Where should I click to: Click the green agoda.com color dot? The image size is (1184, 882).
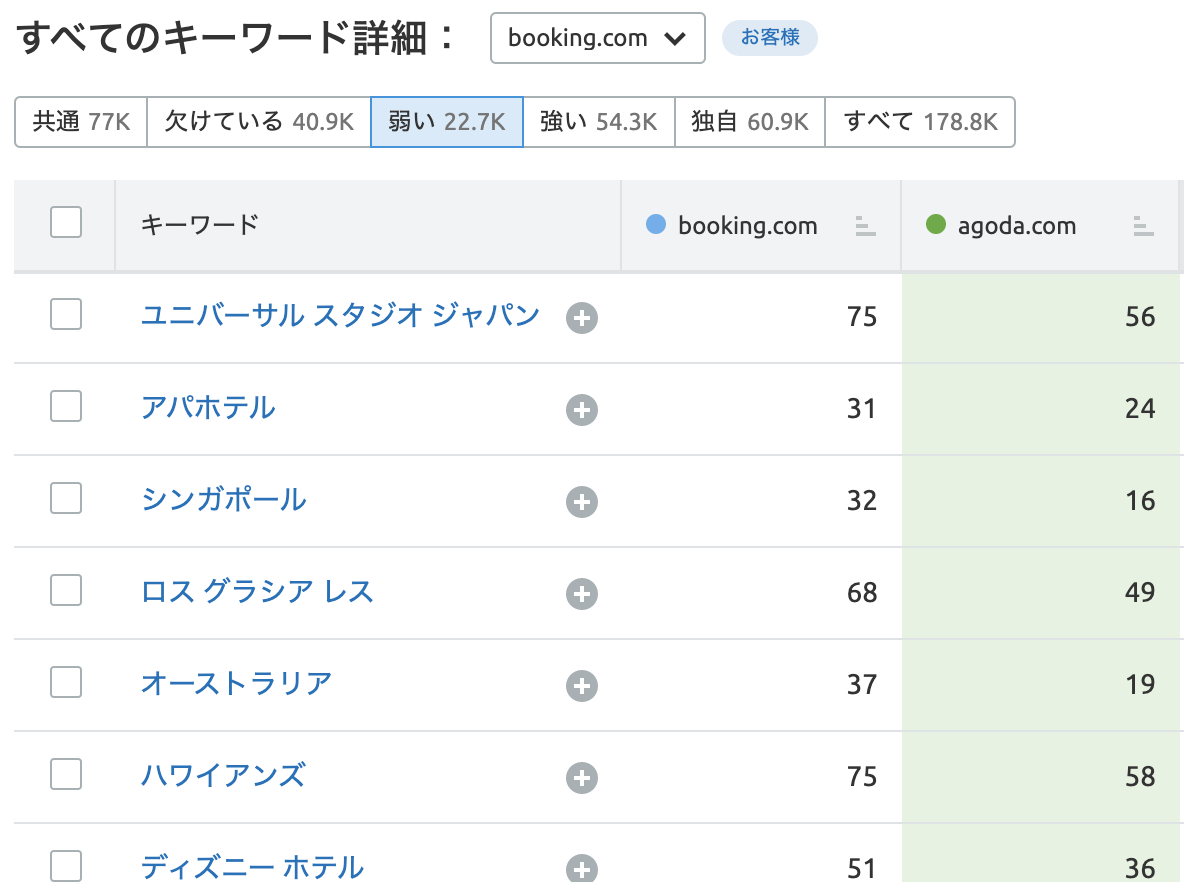pyautogui.click(x=936, y=224)
